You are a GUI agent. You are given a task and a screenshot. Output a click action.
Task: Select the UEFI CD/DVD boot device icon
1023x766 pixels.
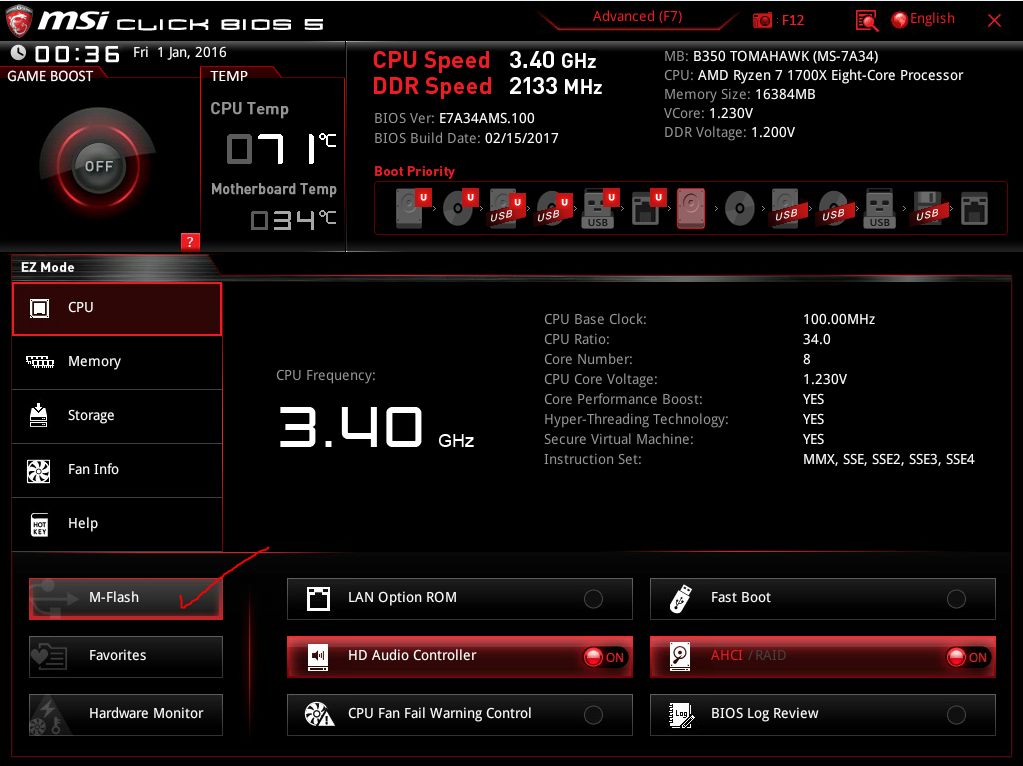tap(460, 208)
